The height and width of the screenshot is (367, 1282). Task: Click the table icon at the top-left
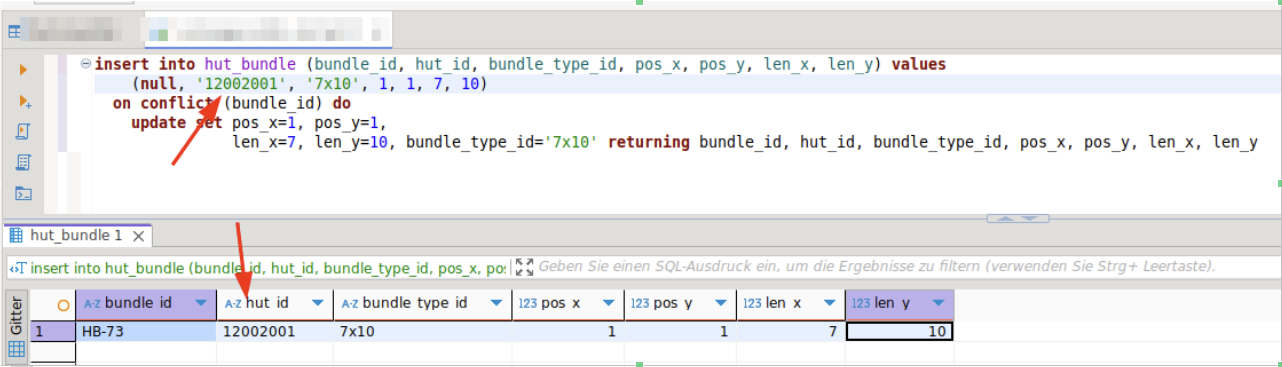tap(15, 31)
